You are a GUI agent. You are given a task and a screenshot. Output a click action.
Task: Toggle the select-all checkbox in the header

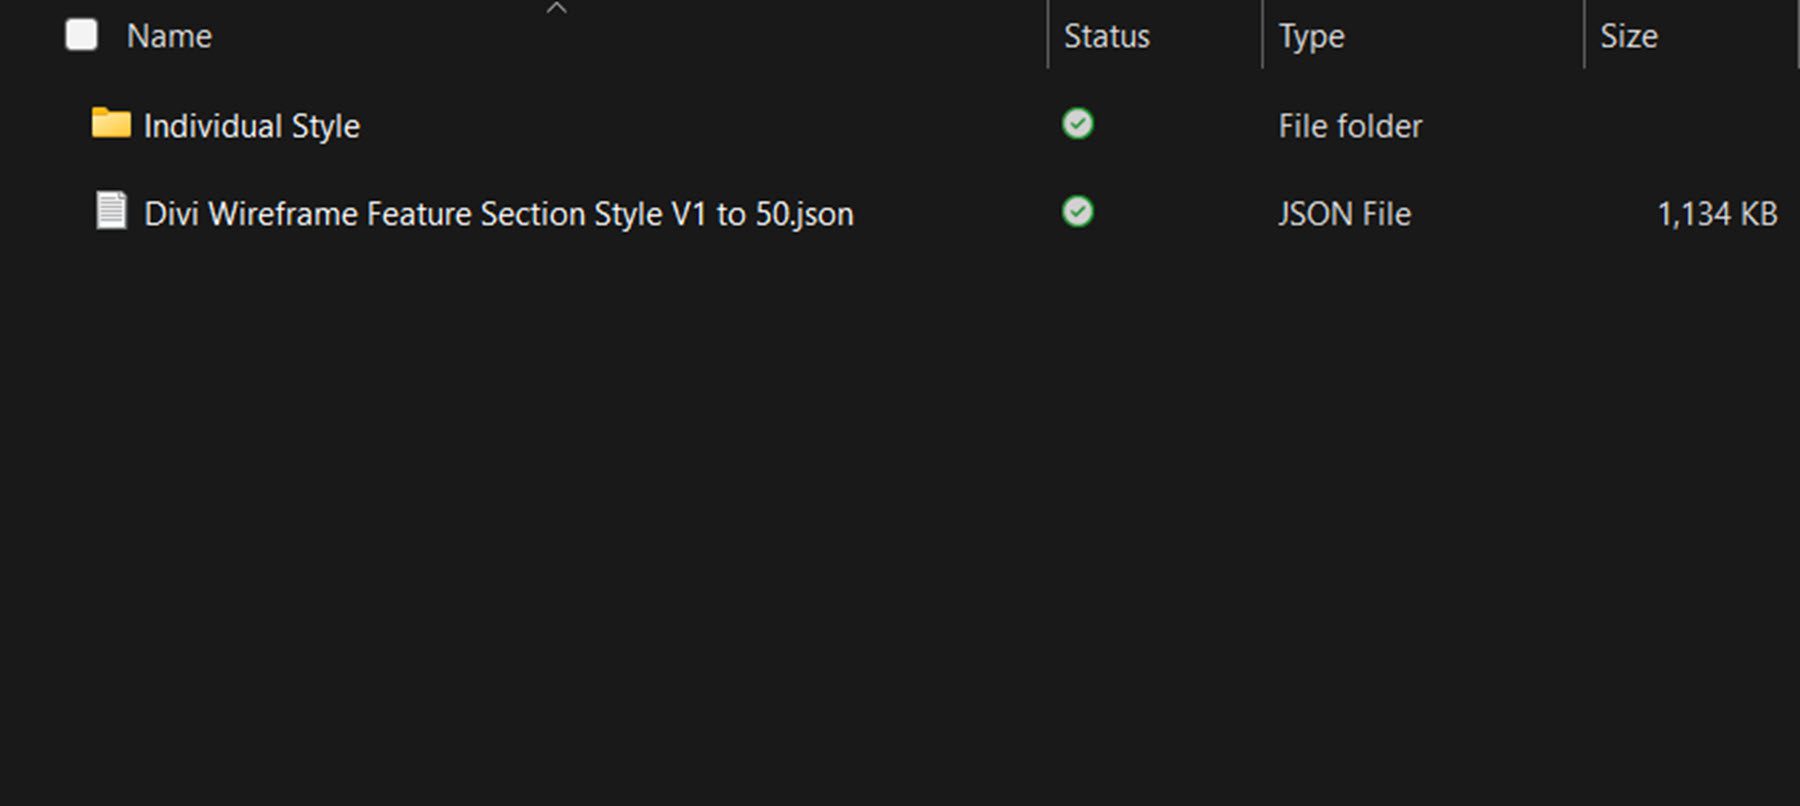pos(81,34)
